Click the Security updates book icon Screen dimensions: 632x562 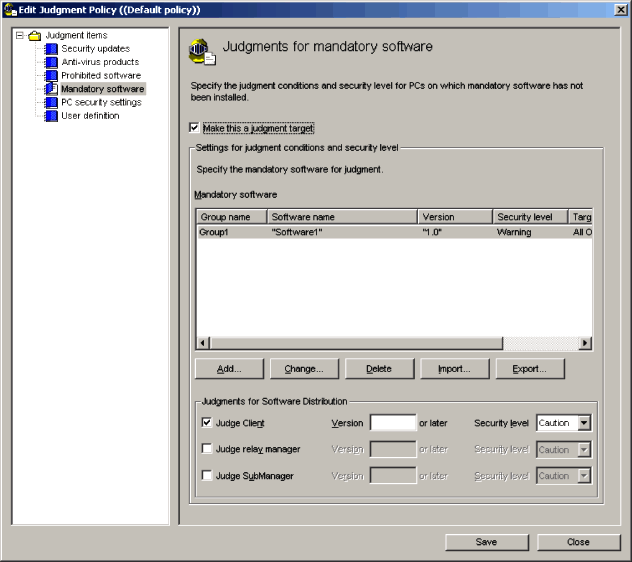51,49
